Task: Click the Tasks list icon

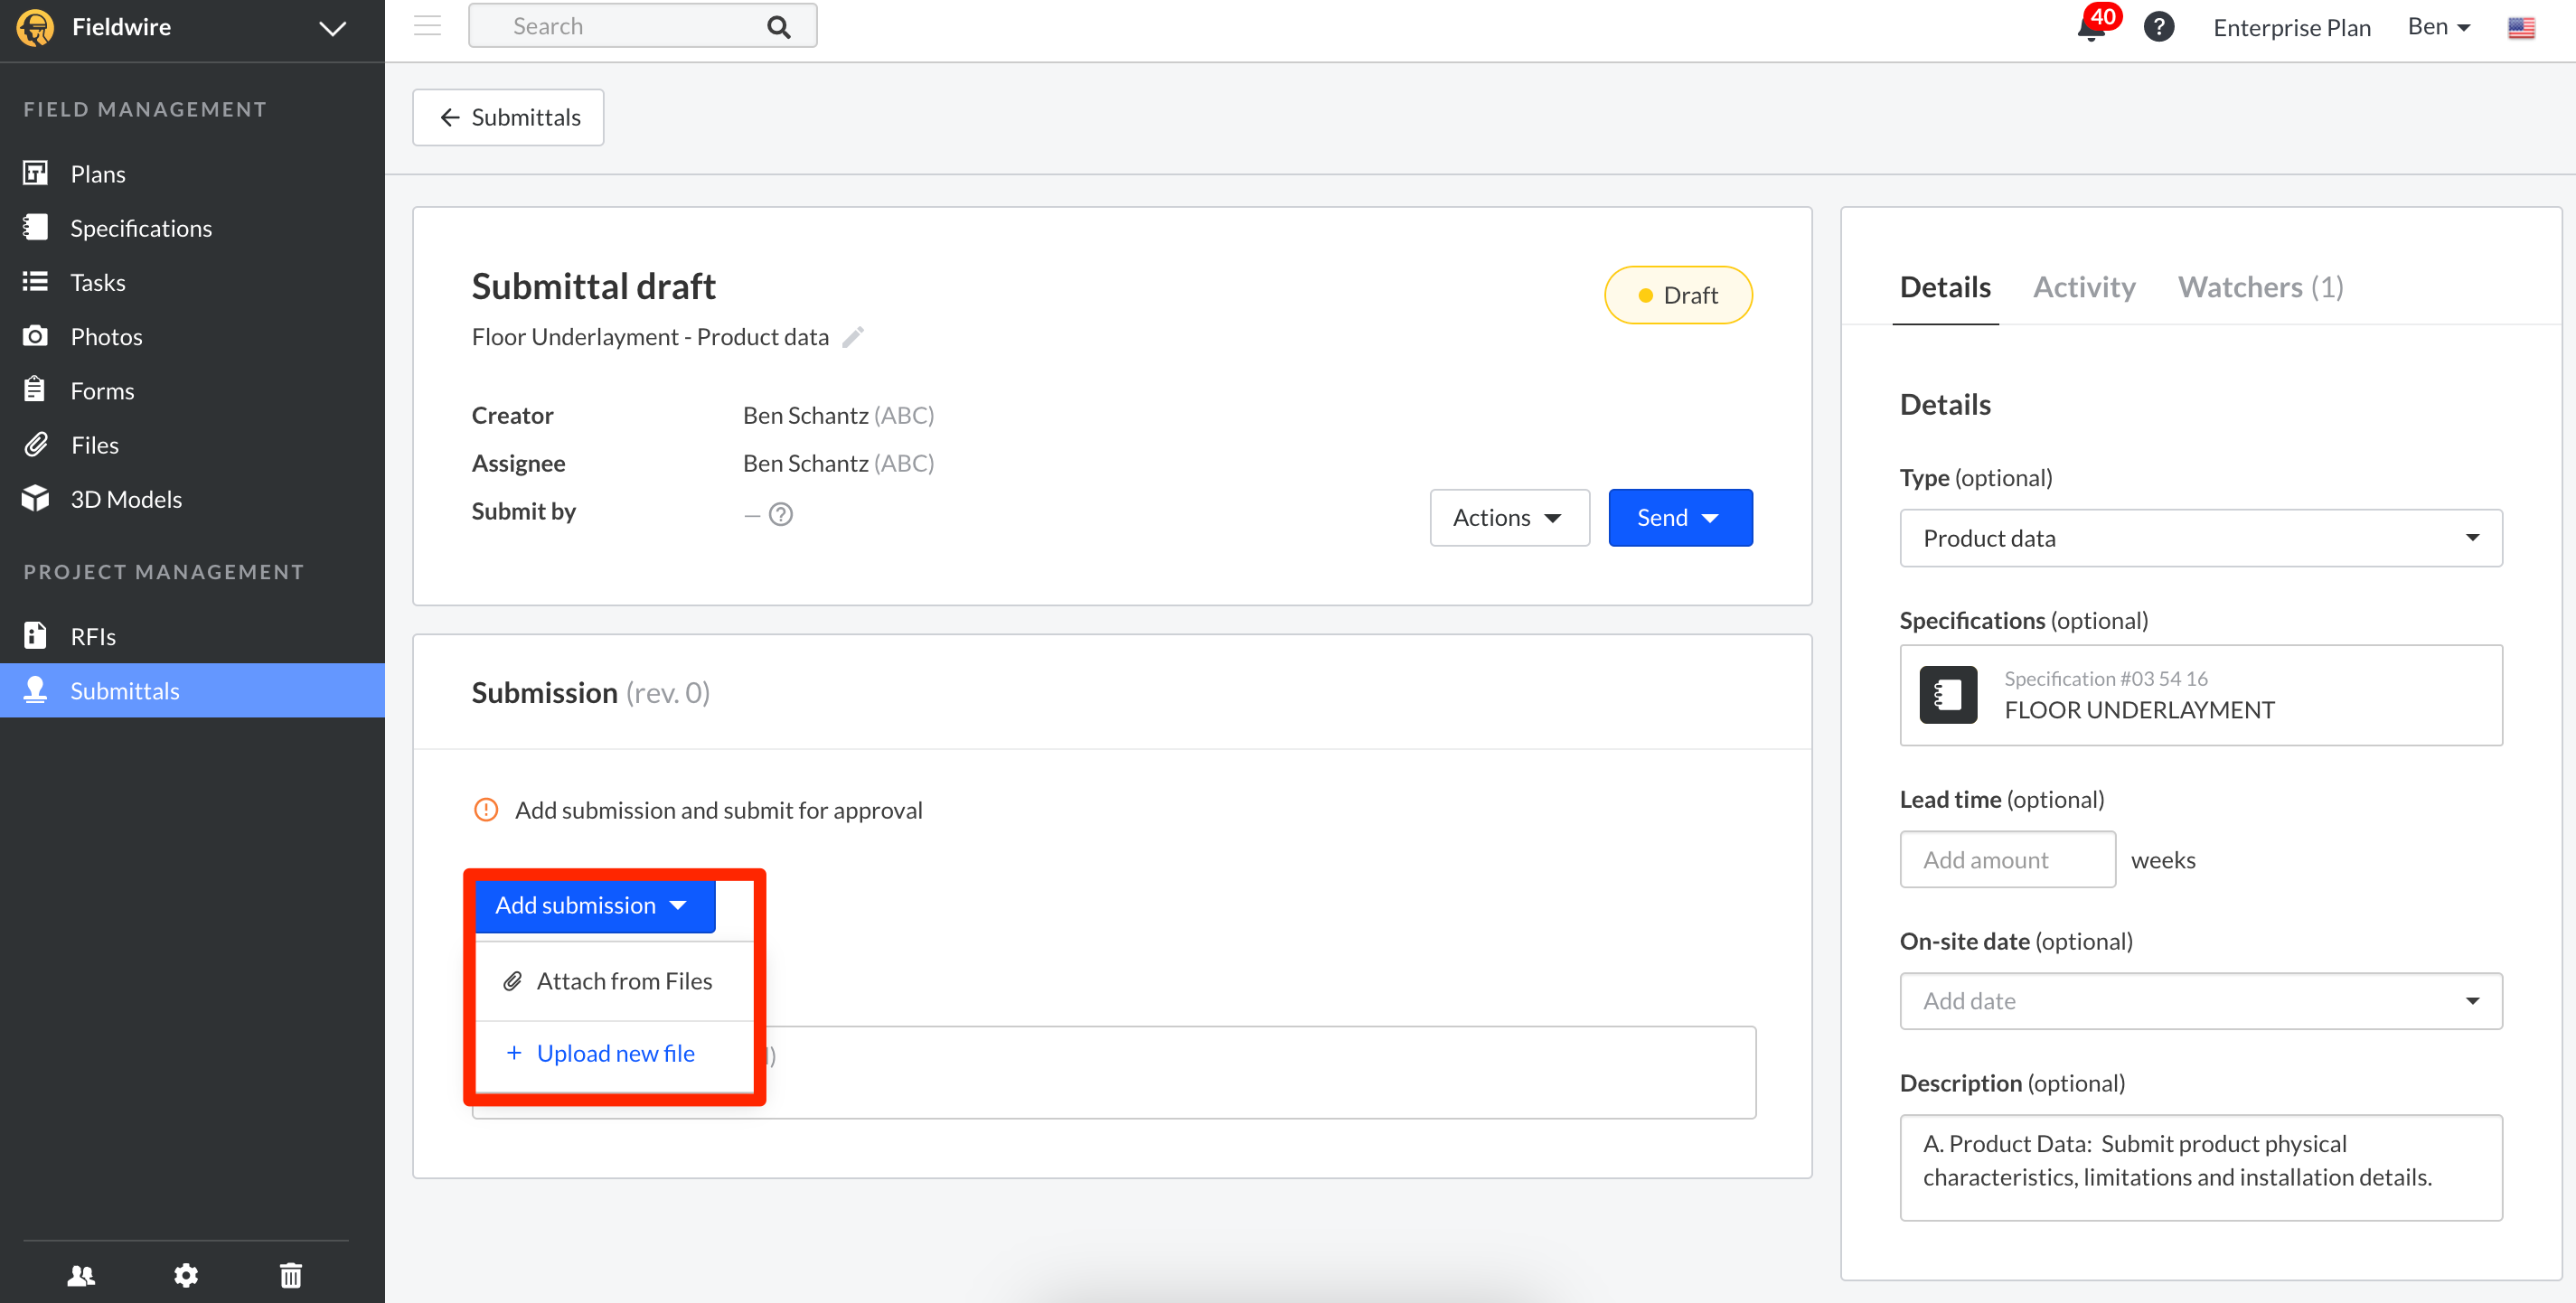Action: (35, 281)
